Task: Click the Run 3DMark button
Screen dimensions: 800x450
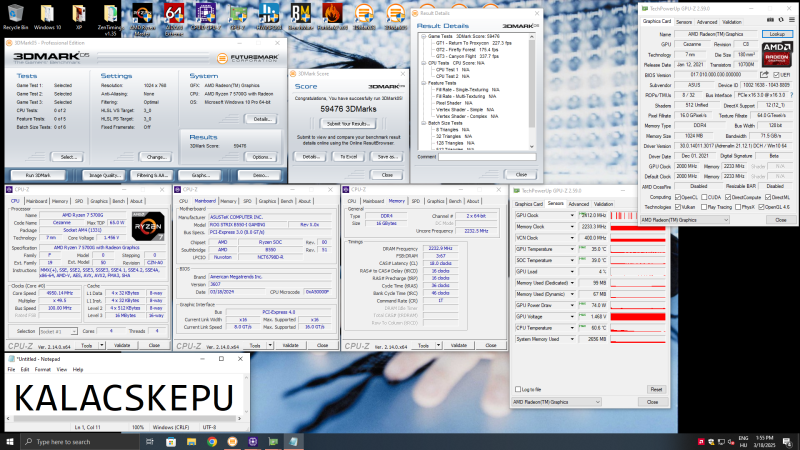Action: [38, 175]
